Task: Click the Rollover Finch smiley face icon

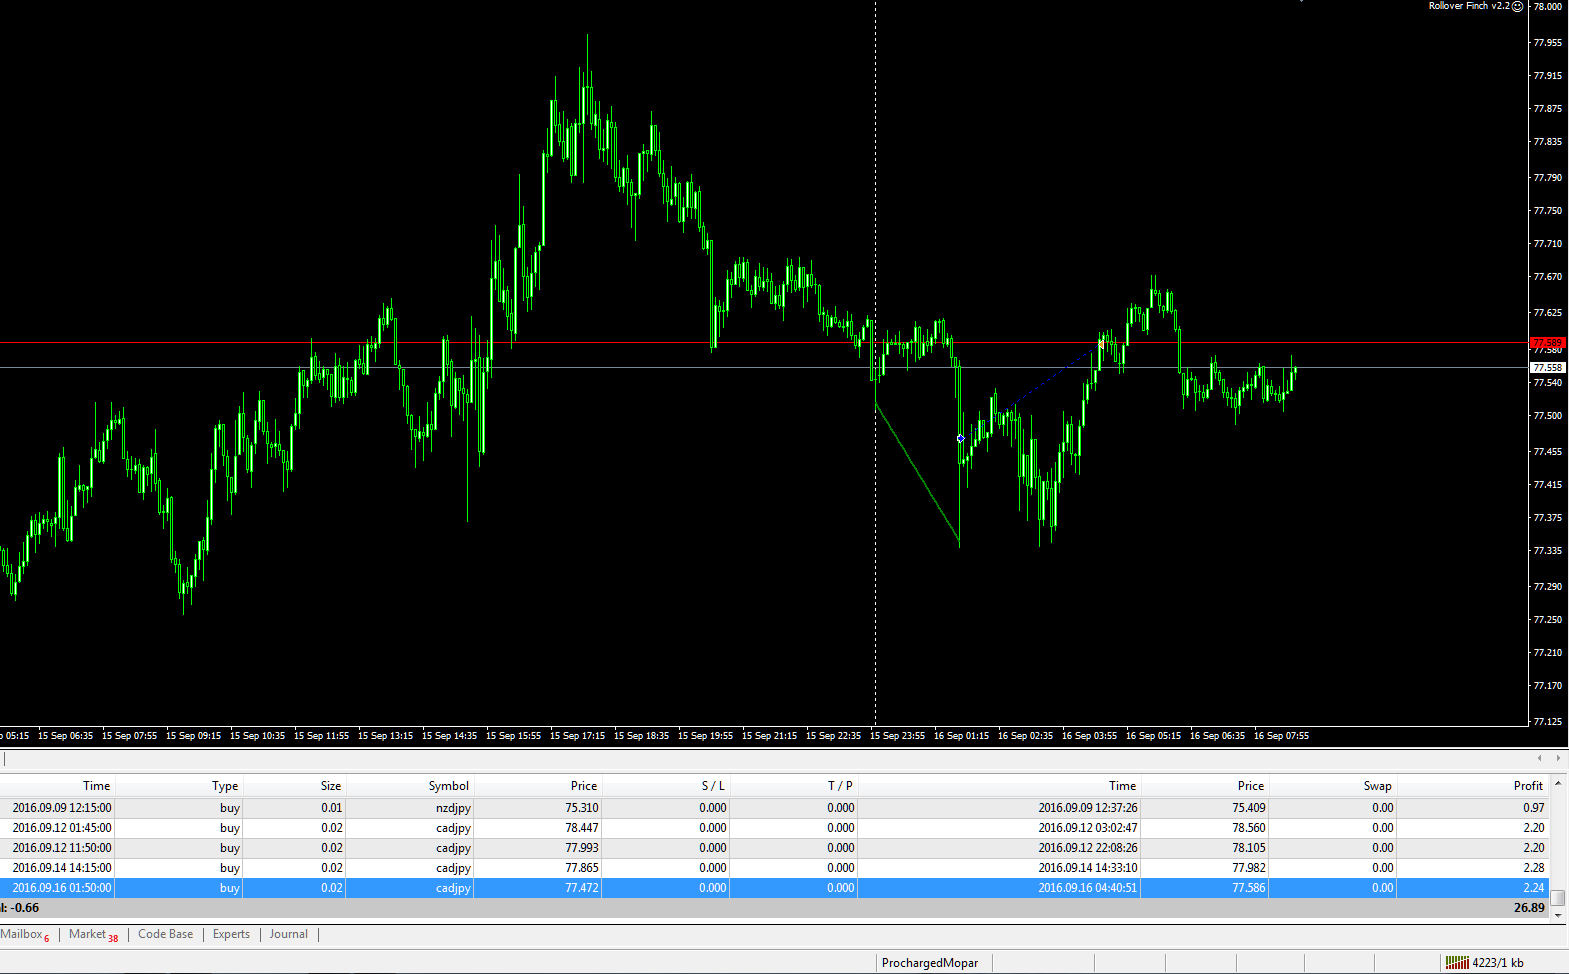Action: pos(1517,6)
